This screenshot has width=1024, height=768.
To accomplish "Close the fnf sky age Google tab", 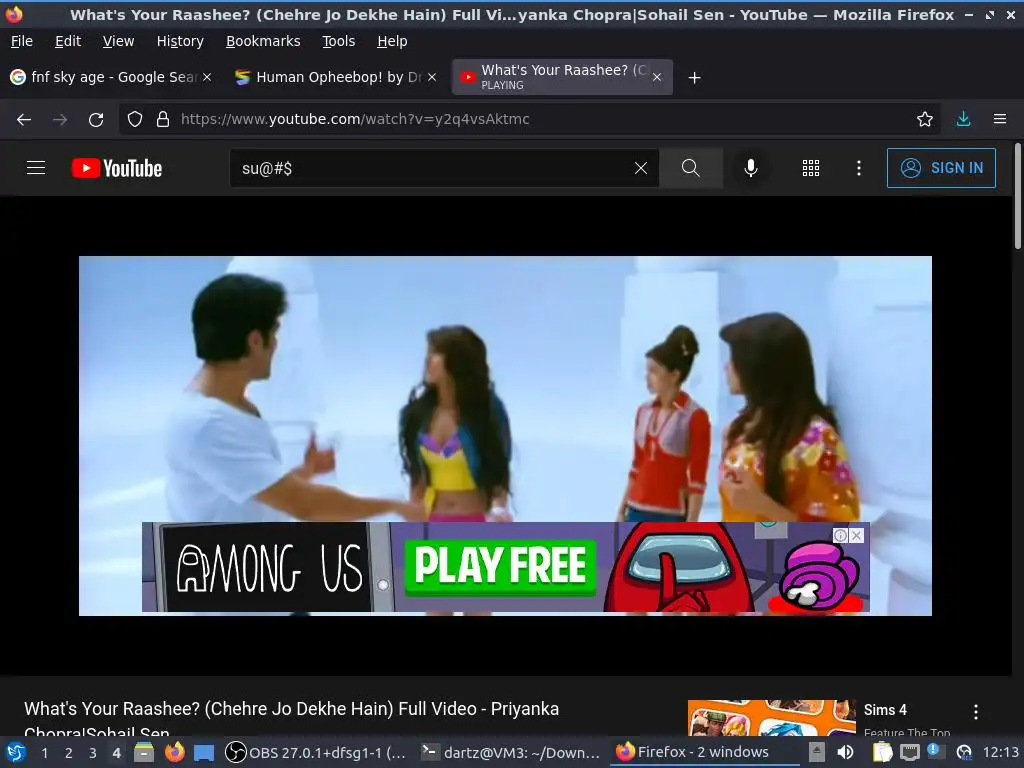I will 207,77.
